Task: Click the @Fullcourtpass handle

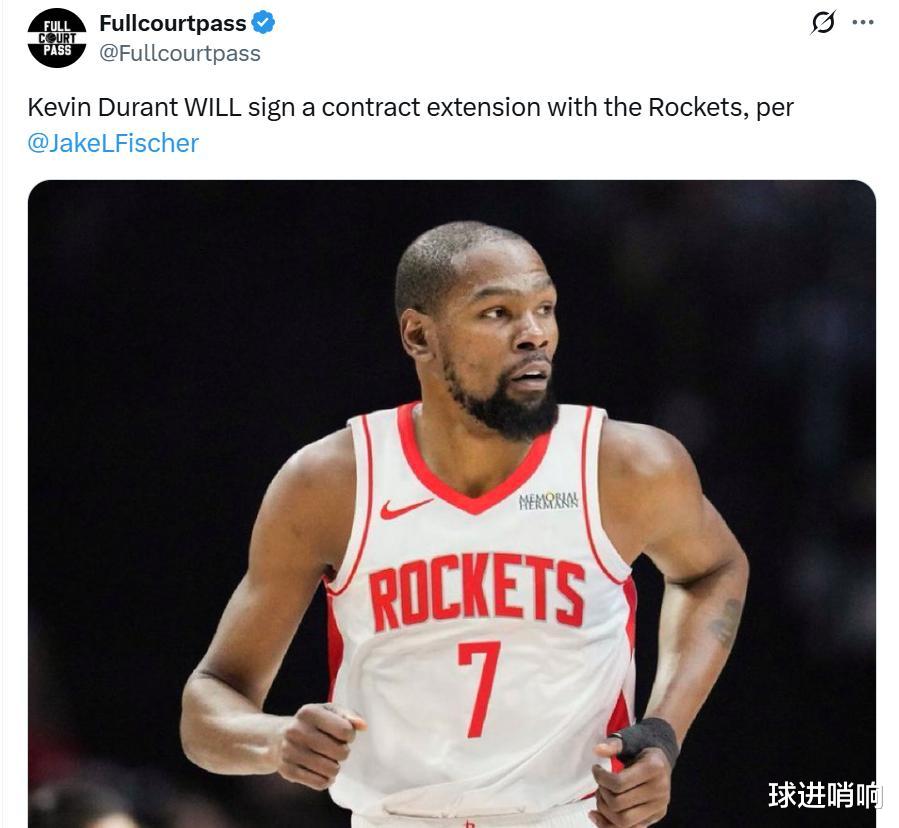Action: pyautogui.click(x=180, y=53)
